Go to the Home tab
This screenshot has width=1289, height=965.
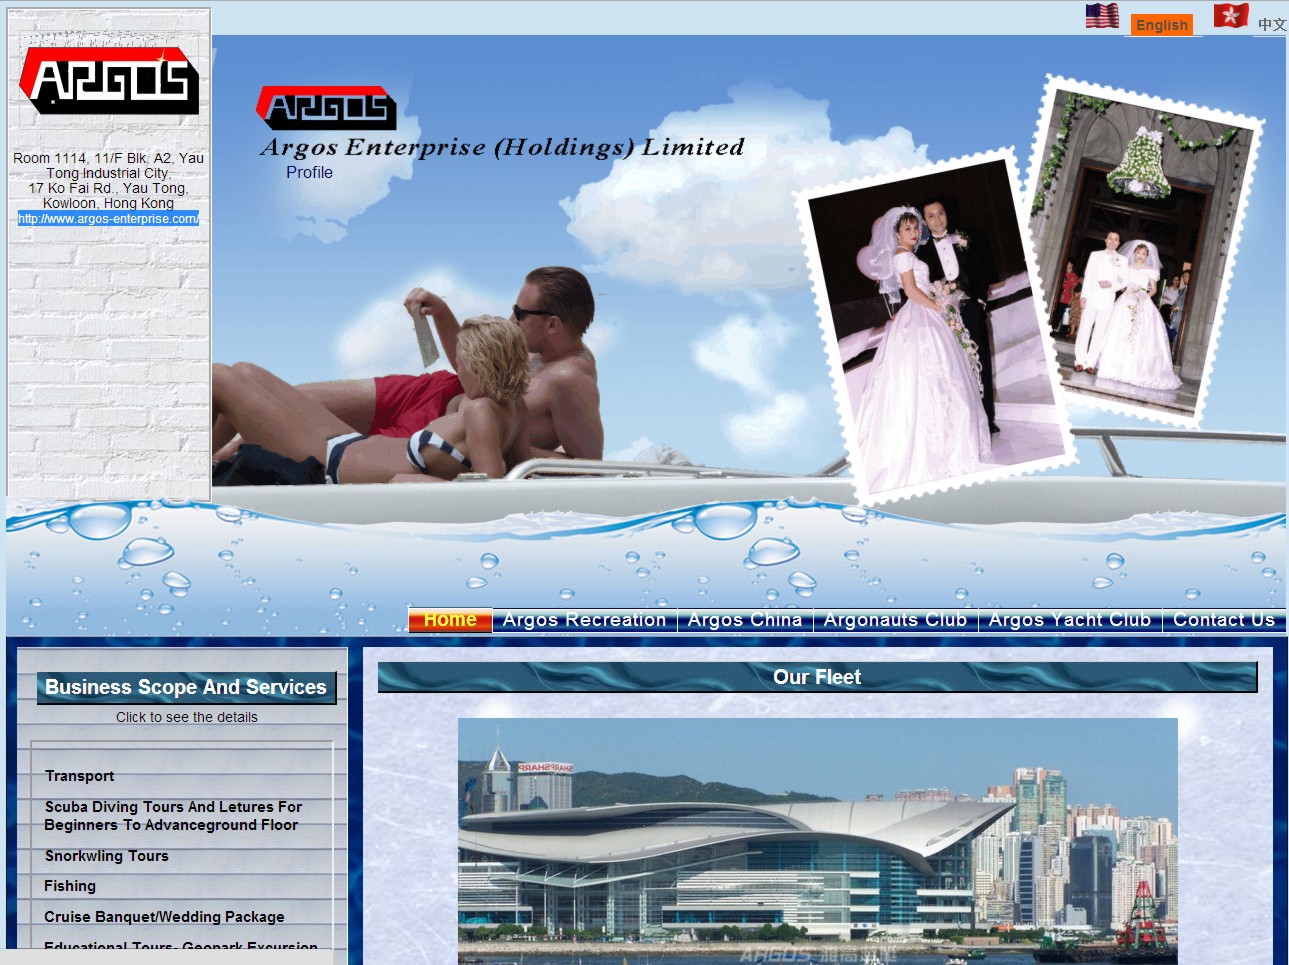[450, 620]
